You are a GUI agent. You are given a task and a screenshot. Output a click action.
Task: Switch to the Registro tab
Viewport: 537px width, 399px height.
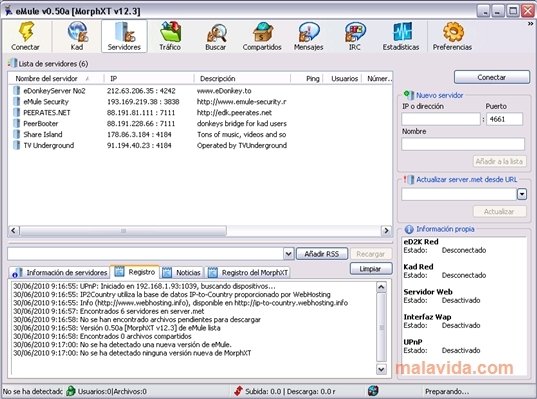click(x=135, y=272)
